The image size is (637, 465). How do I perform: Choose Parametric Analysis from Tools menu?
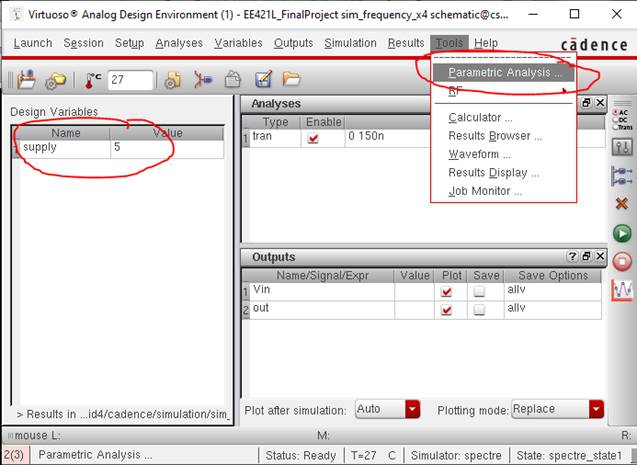point(503,73)
